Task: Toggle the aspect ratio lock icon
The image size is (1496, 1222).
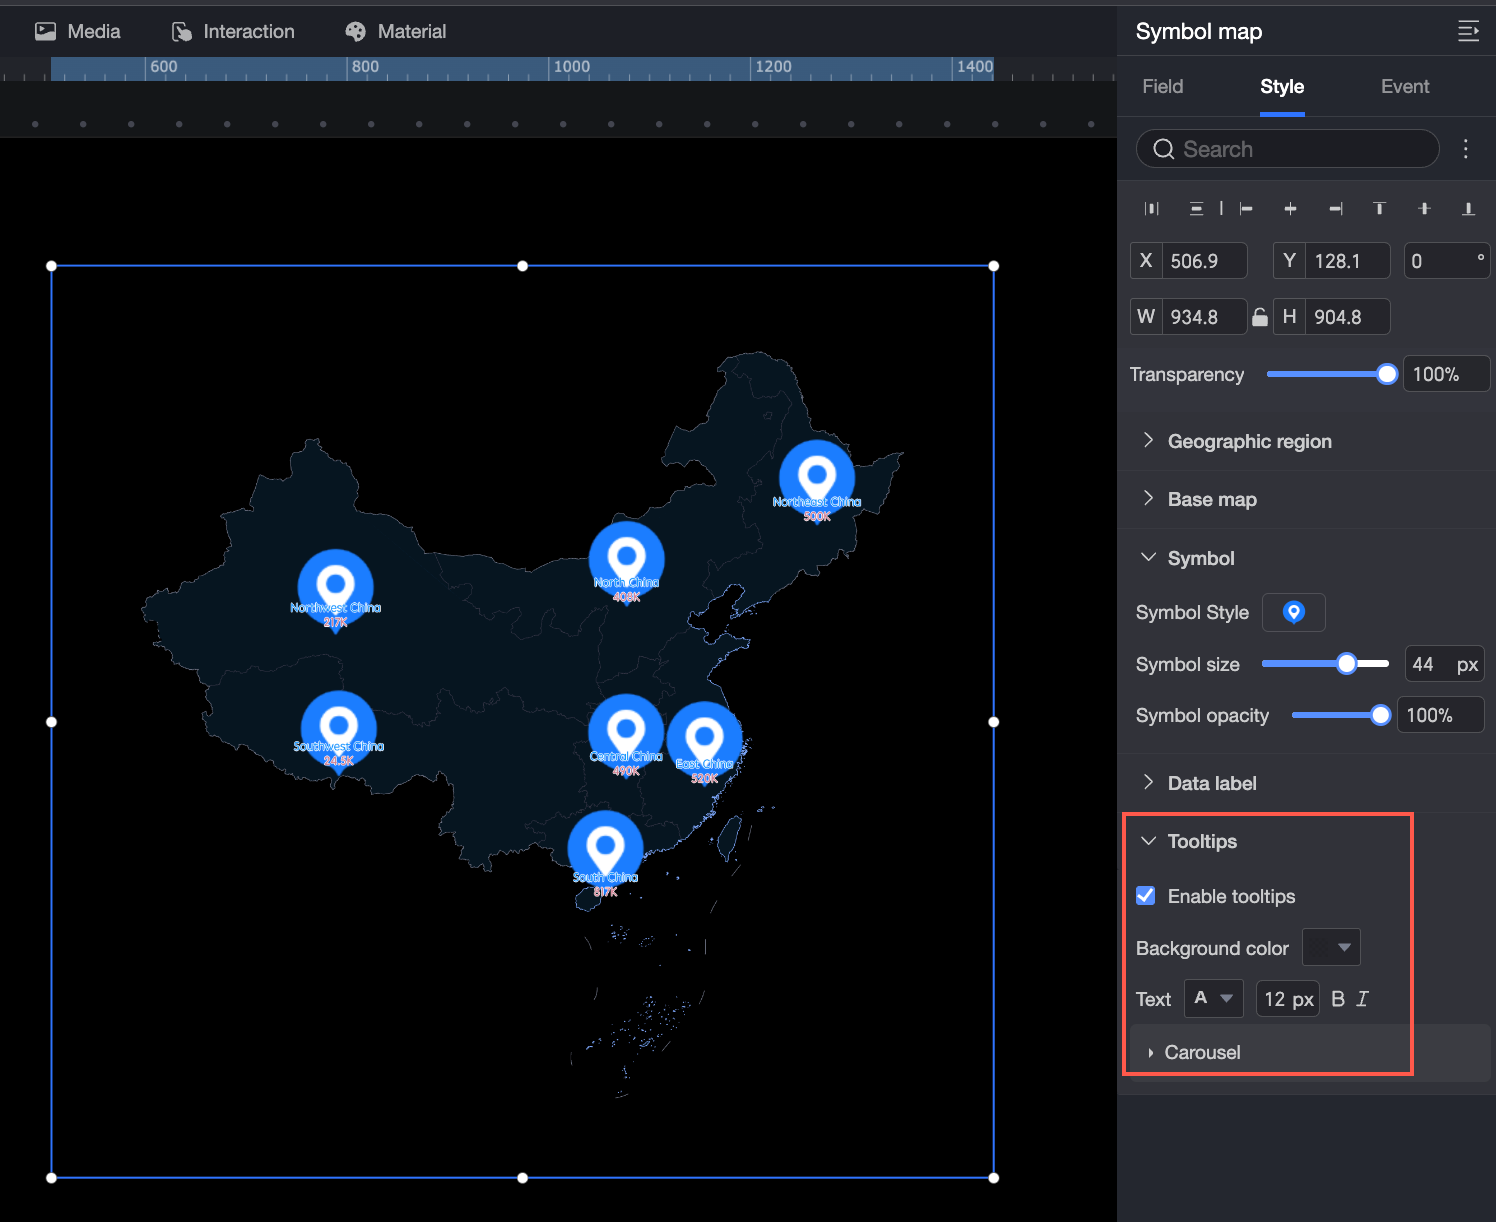Action: pyautogui.click(x=1260, y=317)
